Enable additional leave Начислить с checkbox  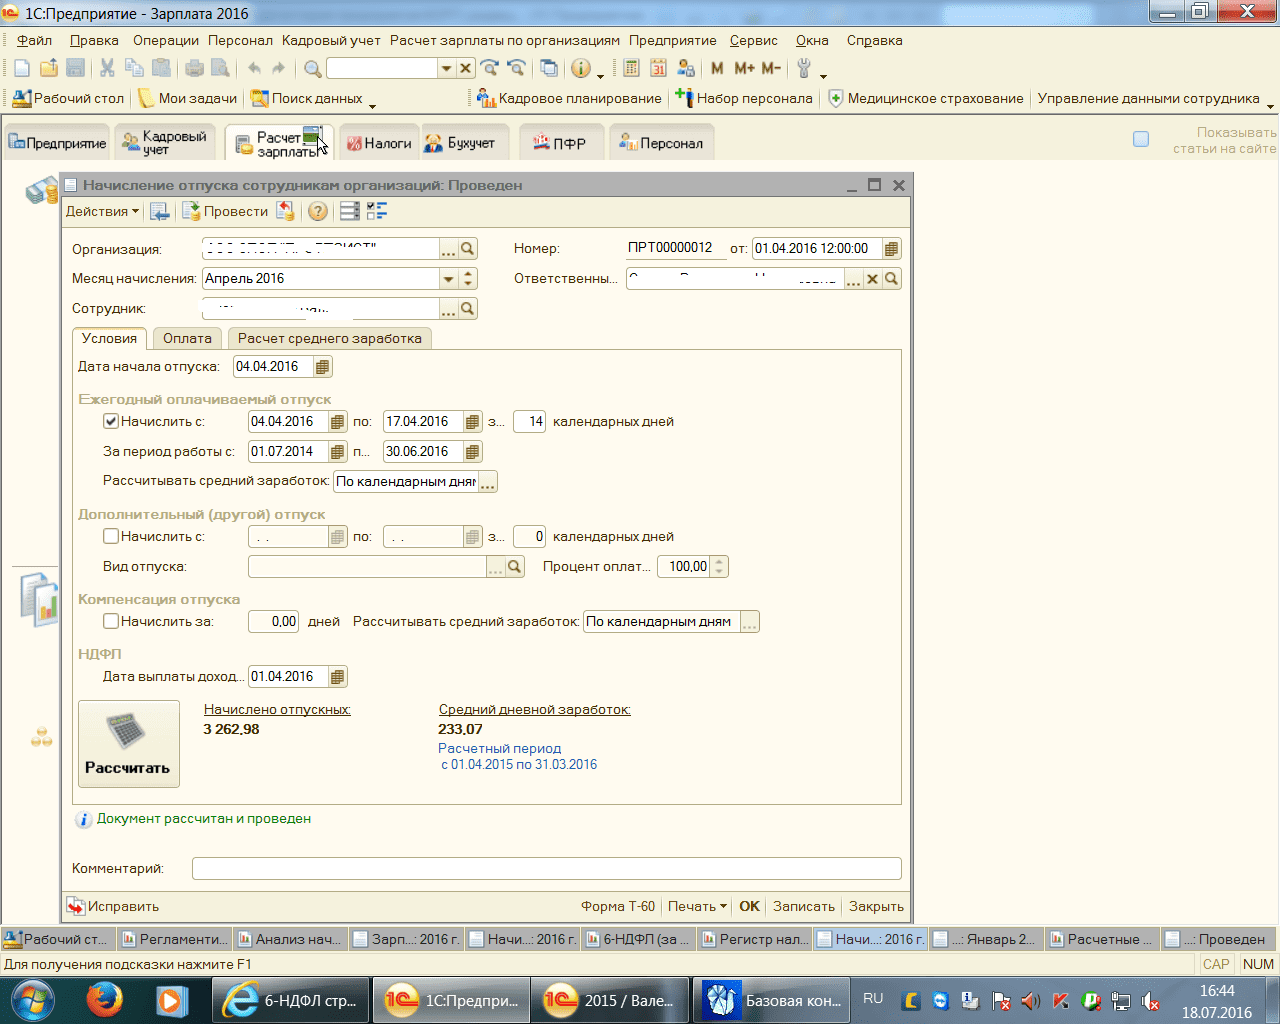click(111, 537)
